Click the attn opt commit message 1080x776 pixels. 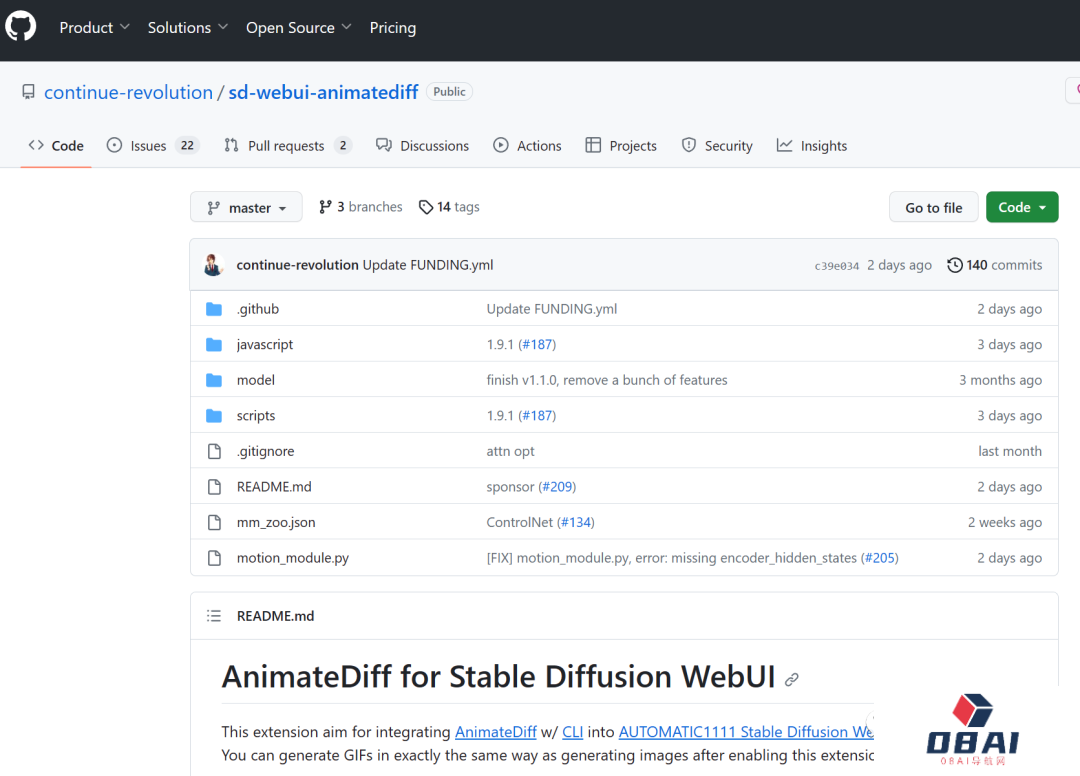point(510,451)
